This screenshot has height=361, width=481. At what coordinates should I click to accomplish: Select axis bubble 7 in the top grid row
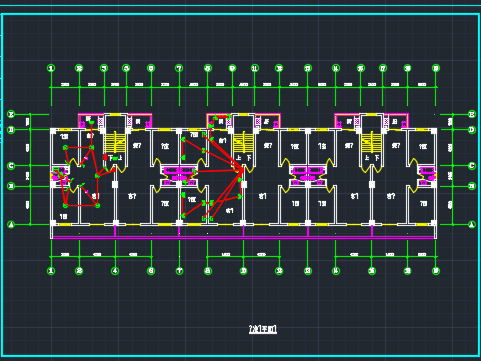point(179,68)
